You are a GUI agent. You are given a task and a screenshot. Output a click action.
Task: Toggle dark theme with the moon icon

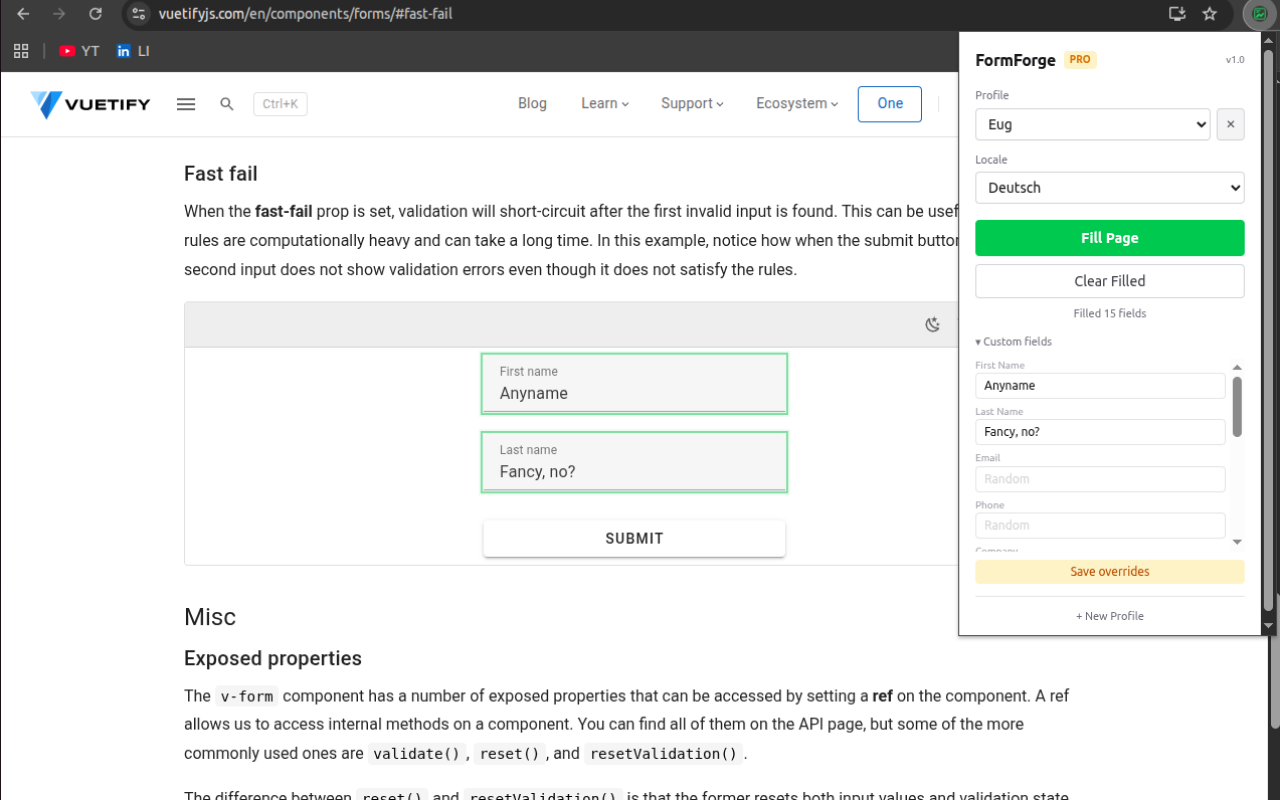click(932, 324)
